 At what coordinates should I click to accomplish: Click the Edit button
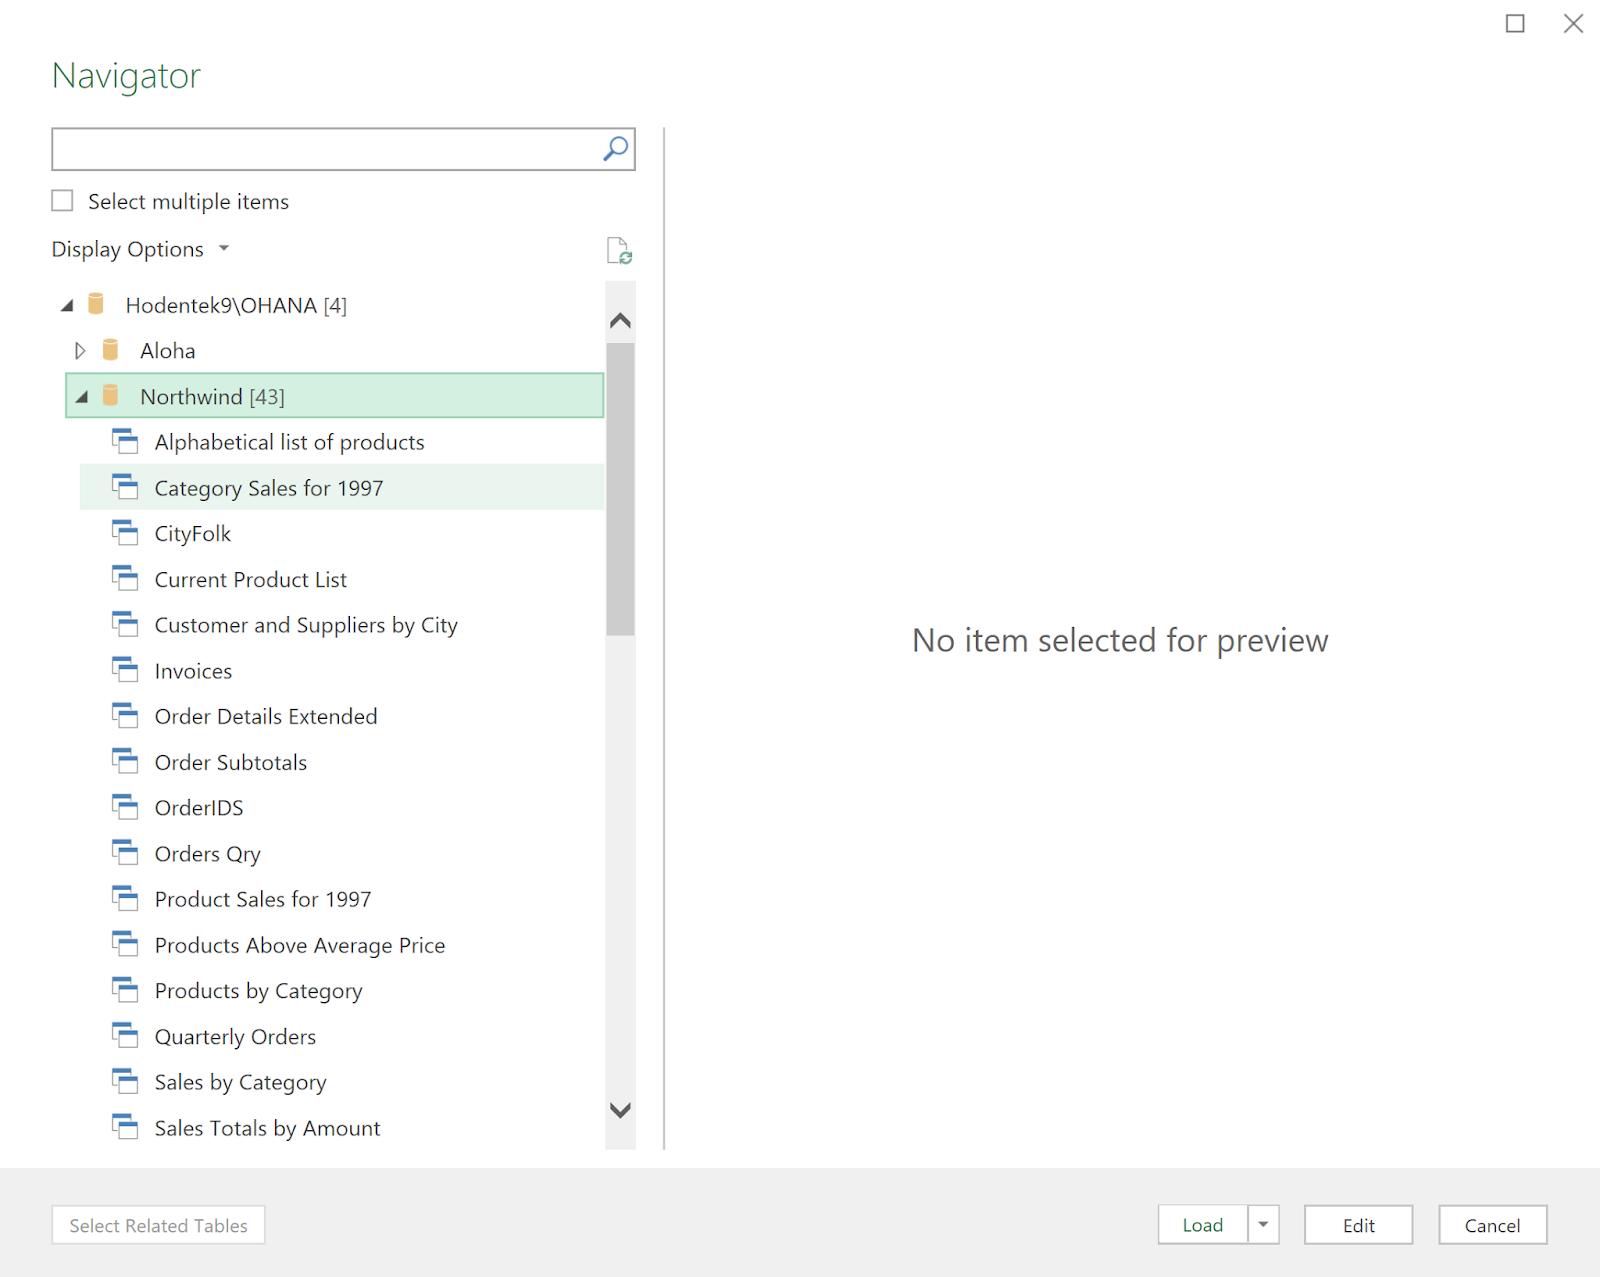(1358, 1225)
